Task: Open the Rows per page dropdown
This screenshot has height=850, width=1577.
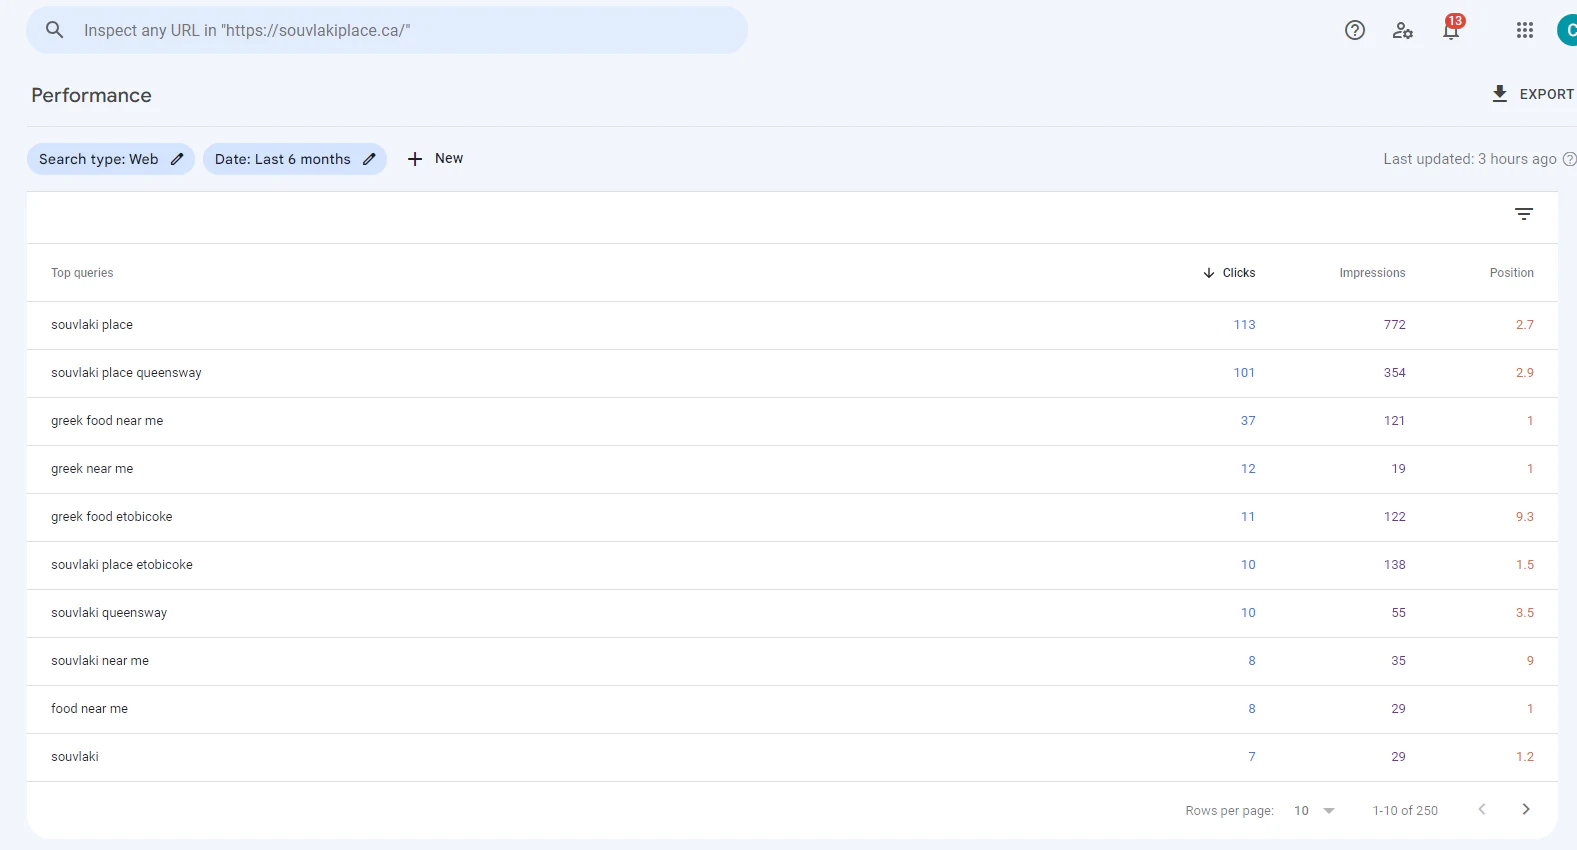Action: pos(1315,811)
